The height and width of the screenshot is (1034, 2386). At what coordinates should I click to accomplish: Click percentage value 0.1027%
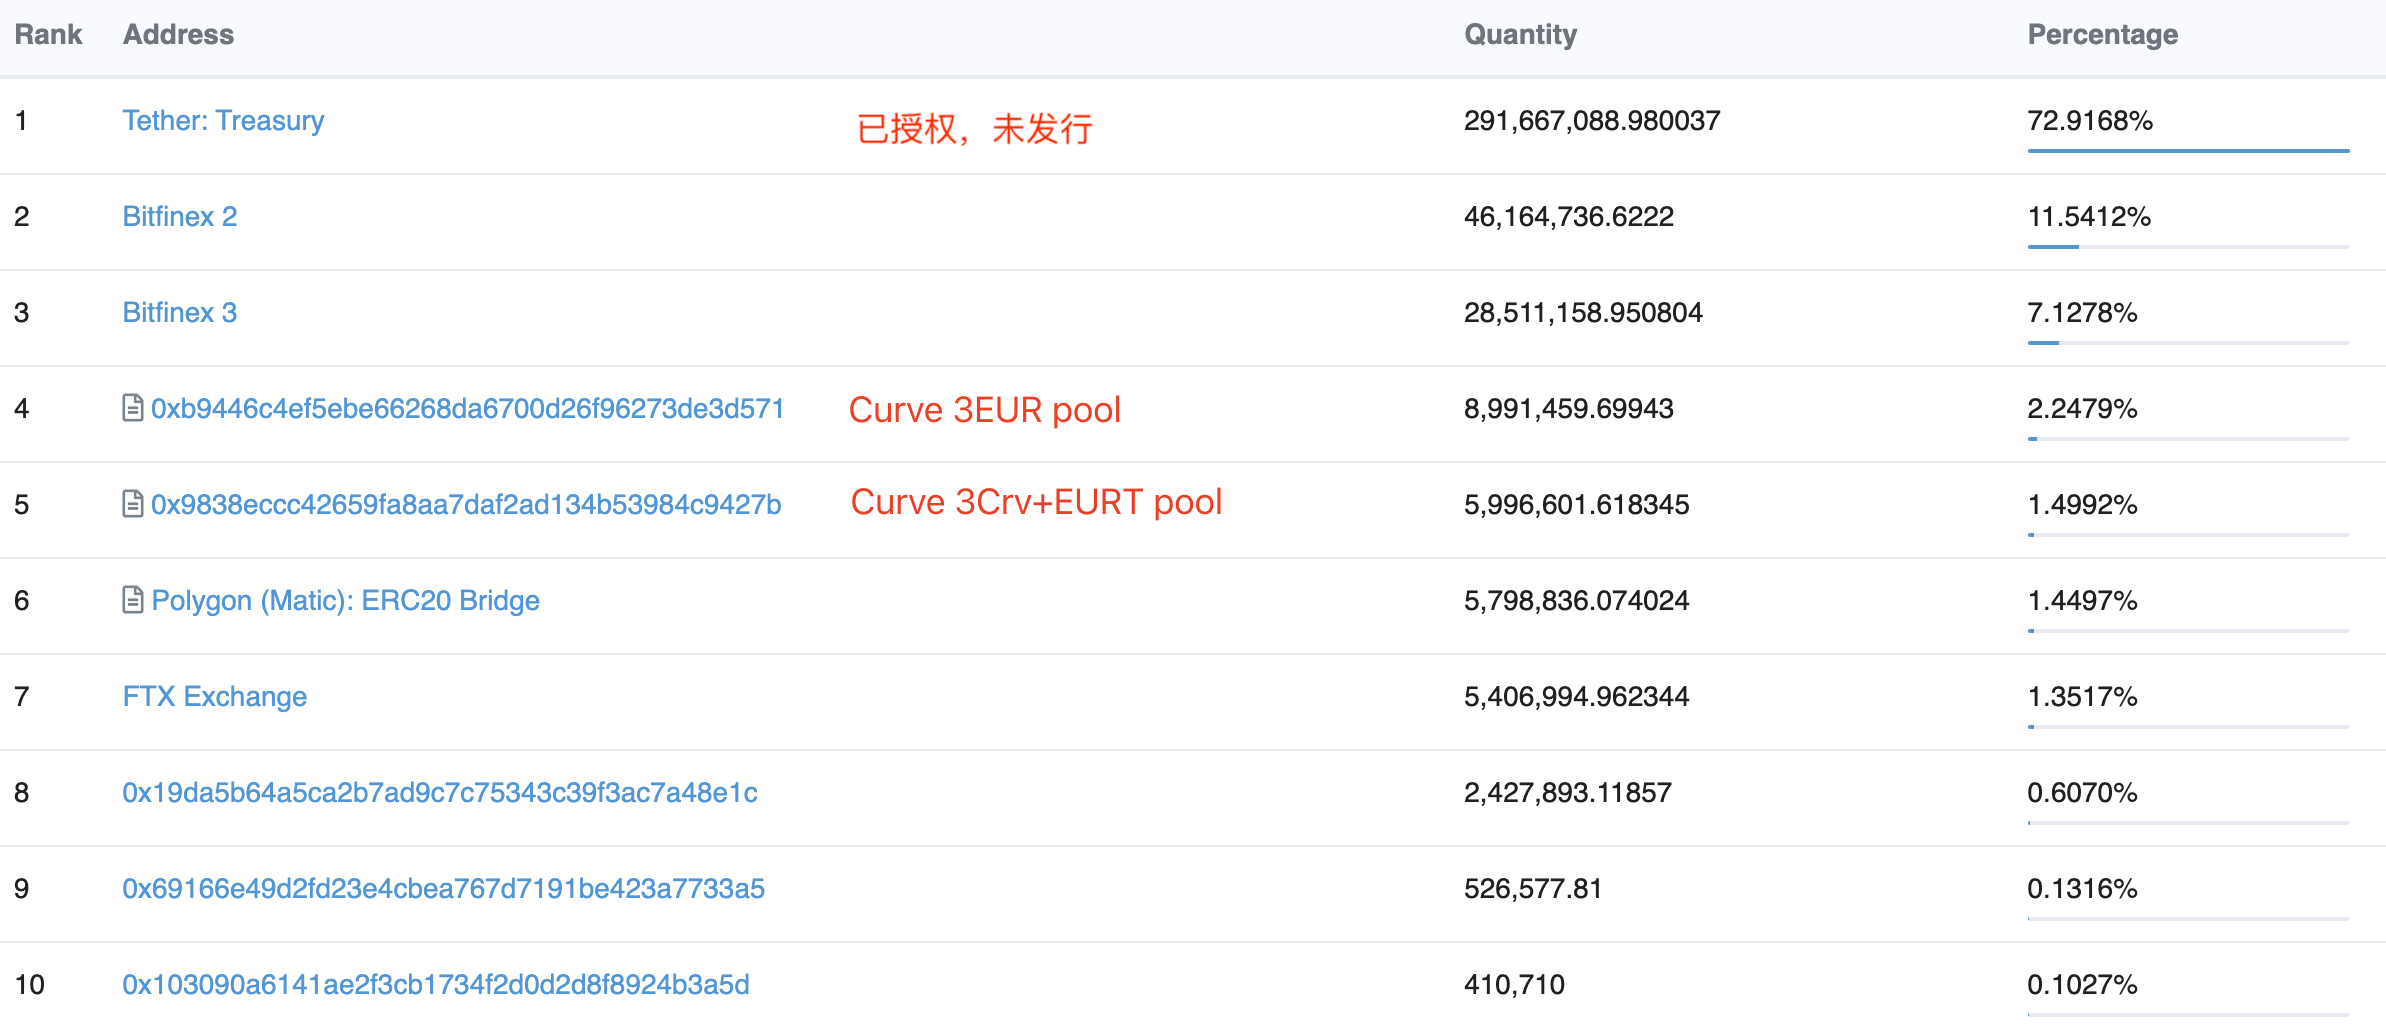tap(2082, 985)
